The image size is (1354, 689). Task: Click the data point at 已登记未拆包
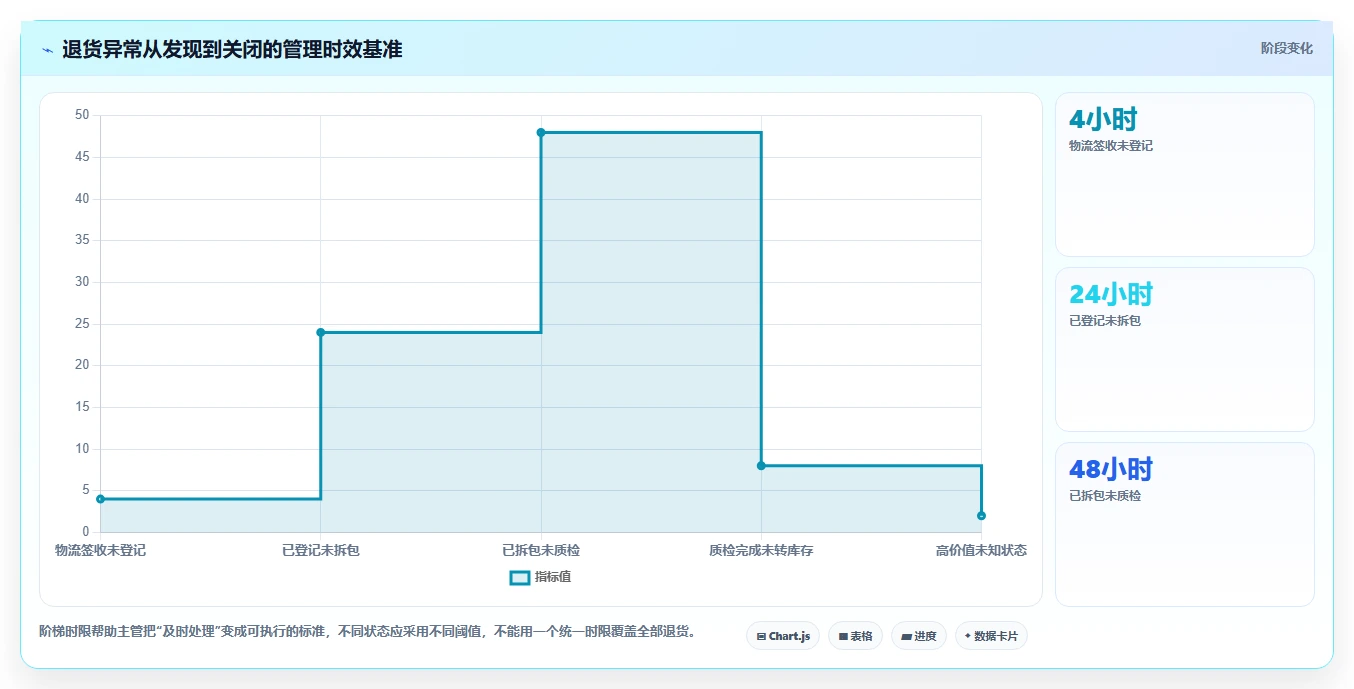(320, 332)
